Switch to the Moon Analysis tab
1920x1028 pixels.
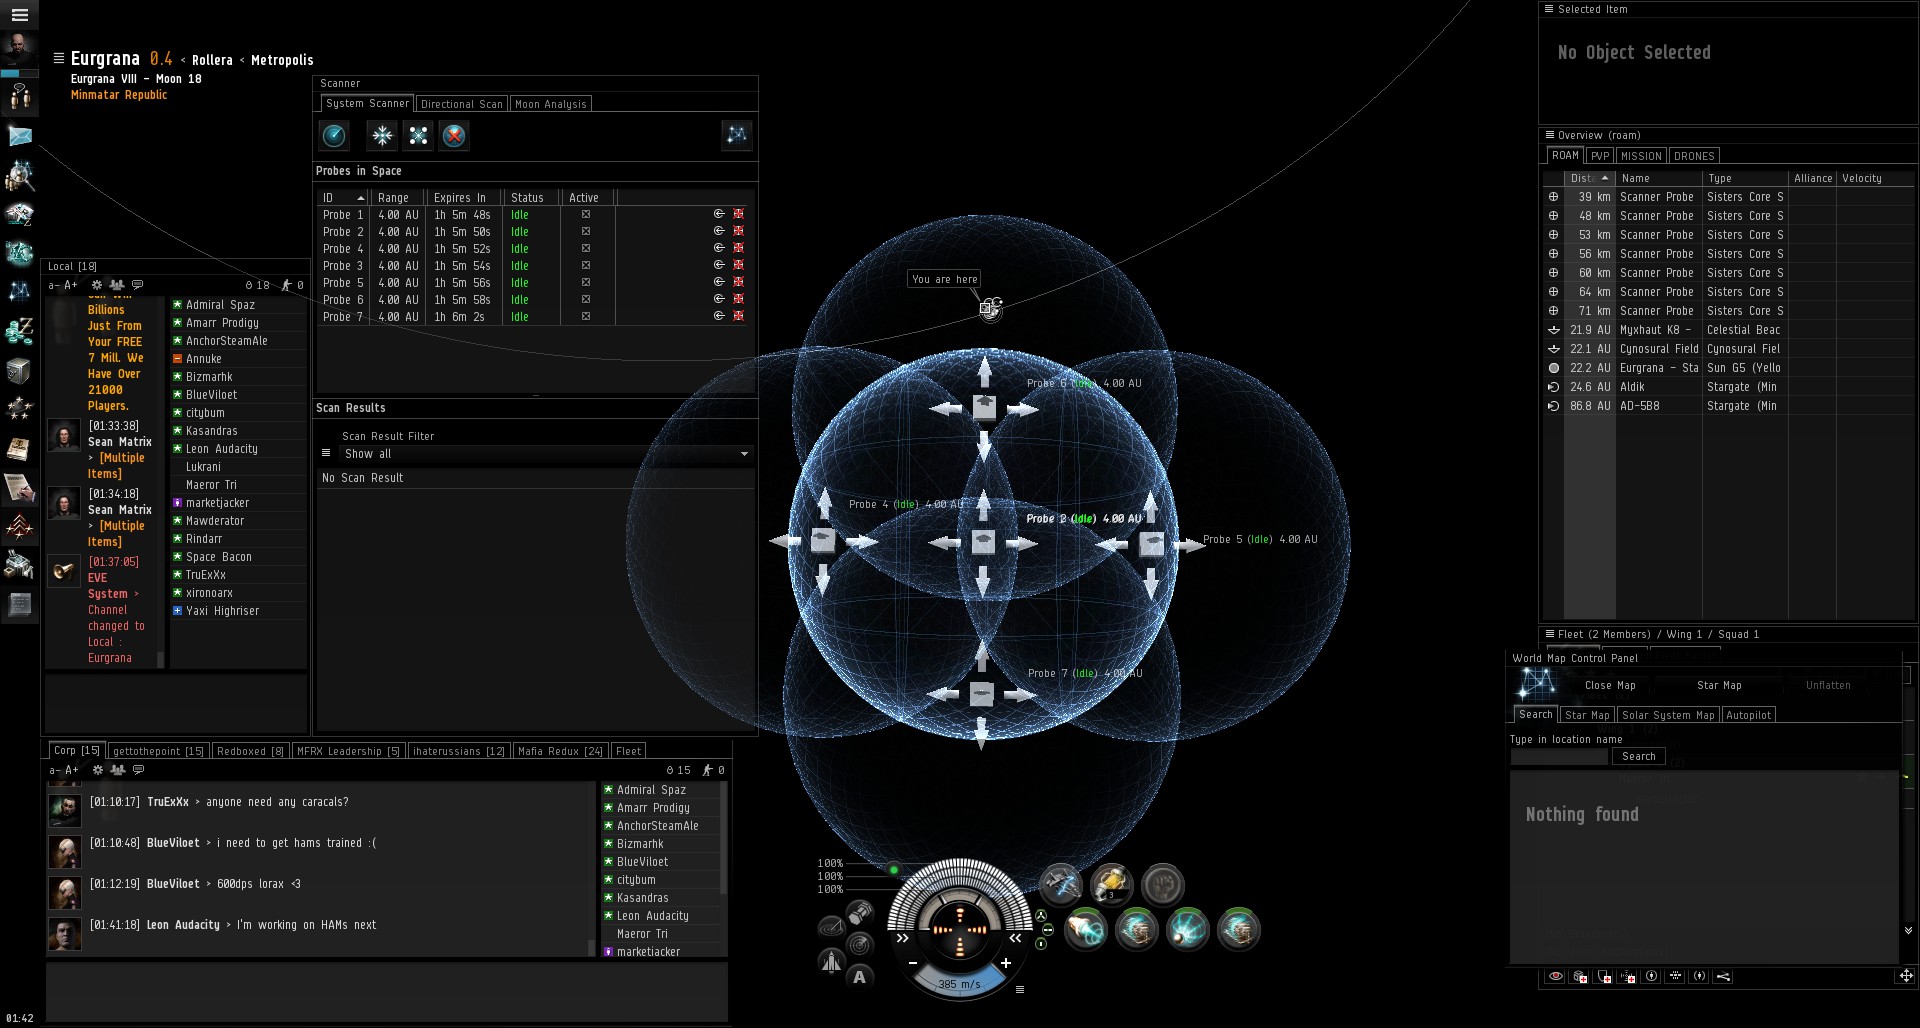pyautogui.click(x=550, y=104)
